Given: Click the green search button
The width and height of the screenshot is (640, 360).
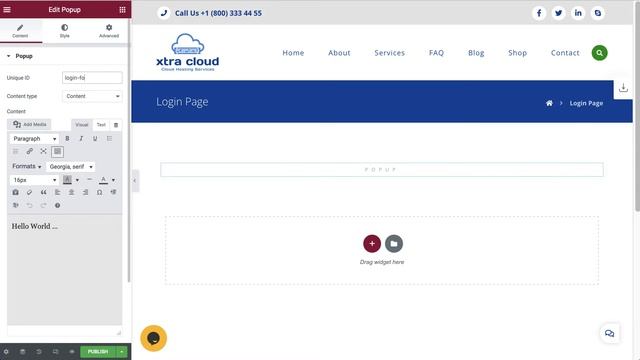Looking at the screenshot, I should point(600,53).
